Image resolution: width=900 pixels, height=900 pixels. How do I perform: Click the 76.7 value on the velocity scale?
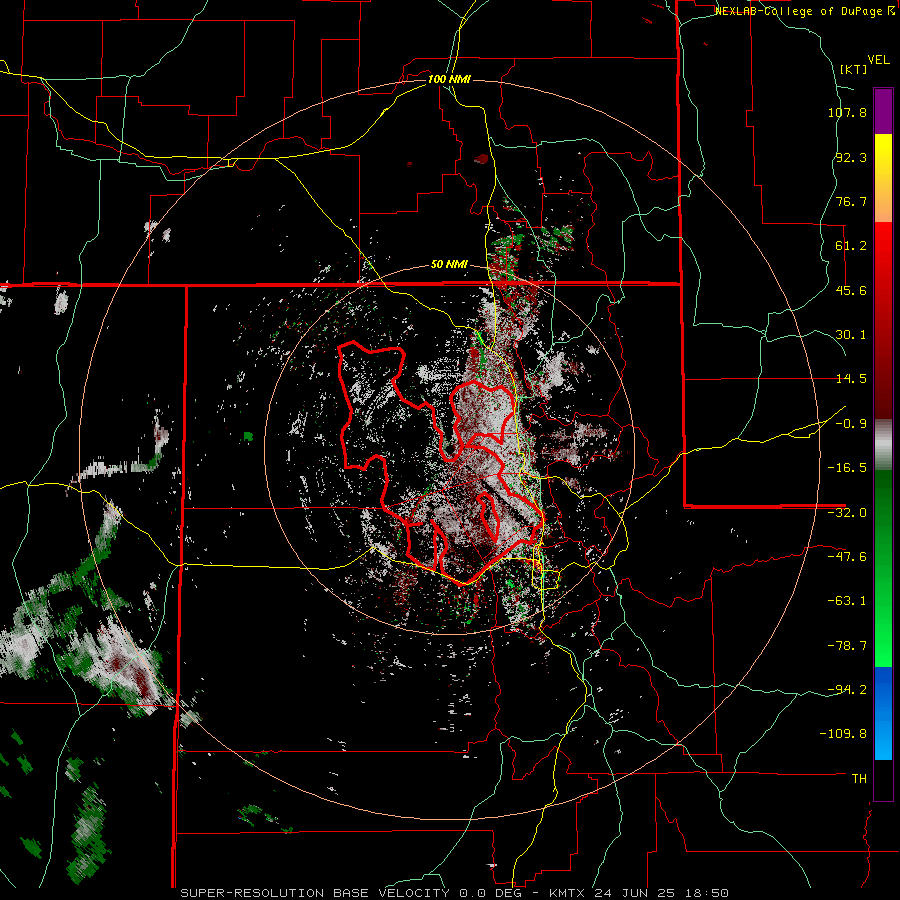[x=851, y=201]
